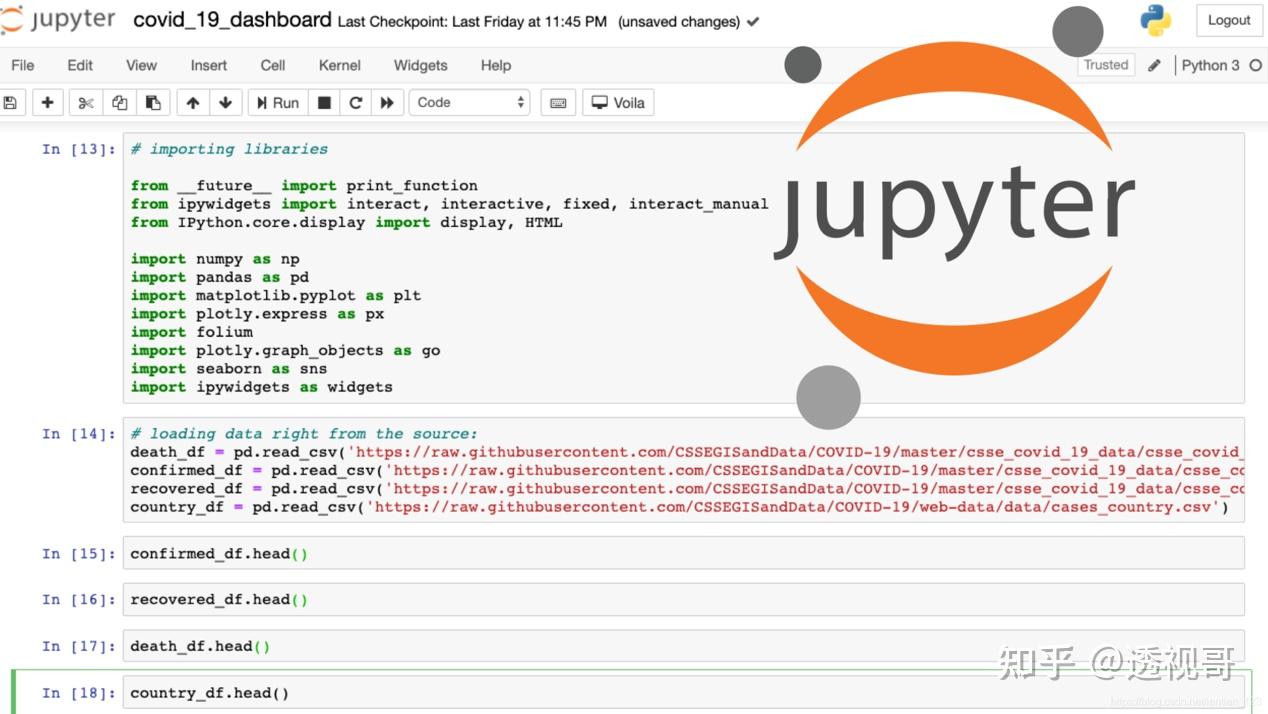Open the Insert menu
Image resolution: width=1268 pixels, height=714 pixels.
[x=208, y=65]
